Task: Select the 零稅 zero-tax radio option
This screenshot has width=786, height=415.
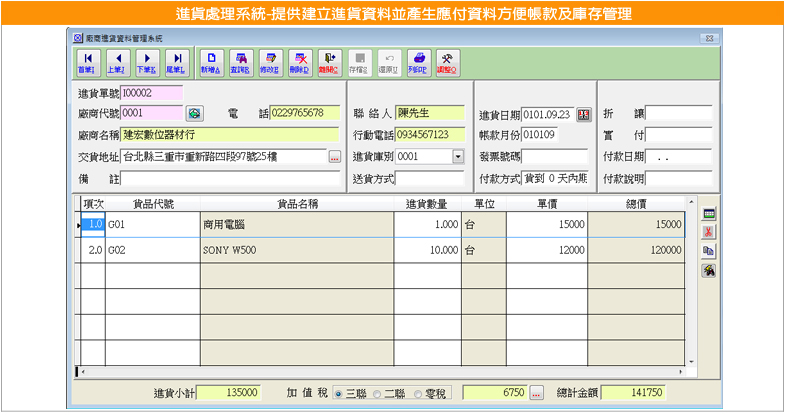Action: (416, 392)
